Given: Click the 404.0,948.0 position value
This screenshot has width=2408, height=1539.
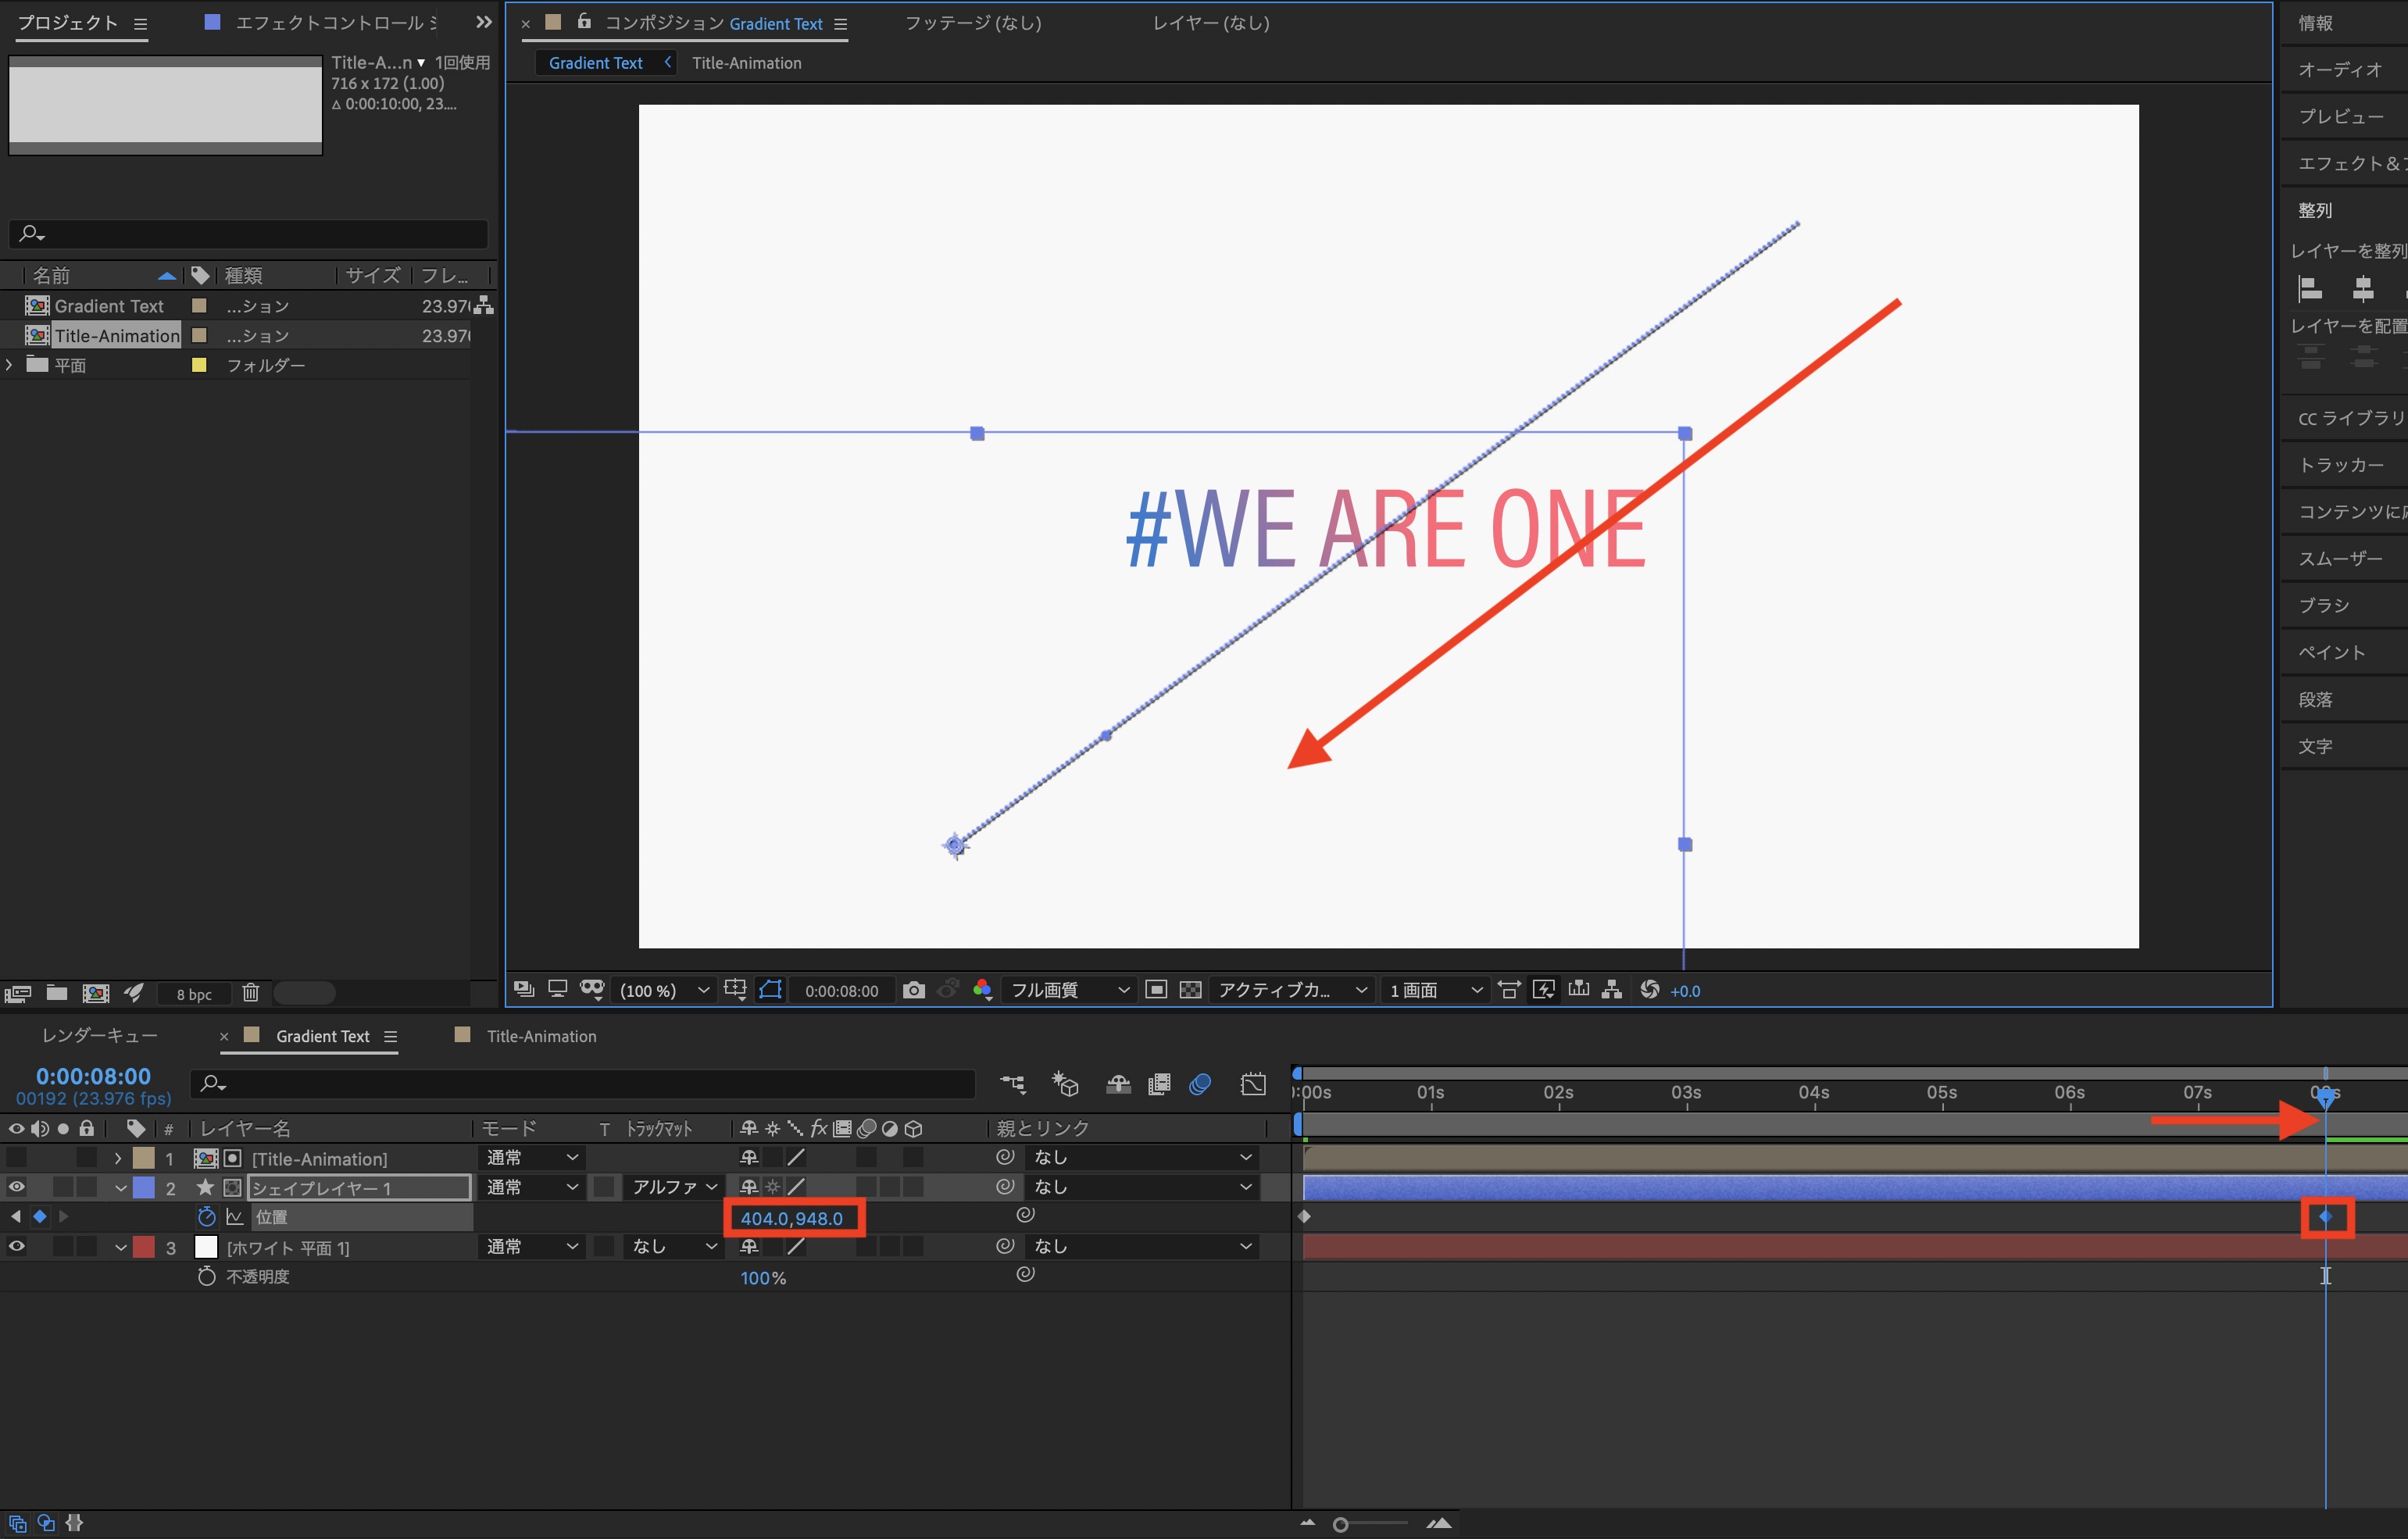Looking at the screenshot, I should pos(791,1218).
